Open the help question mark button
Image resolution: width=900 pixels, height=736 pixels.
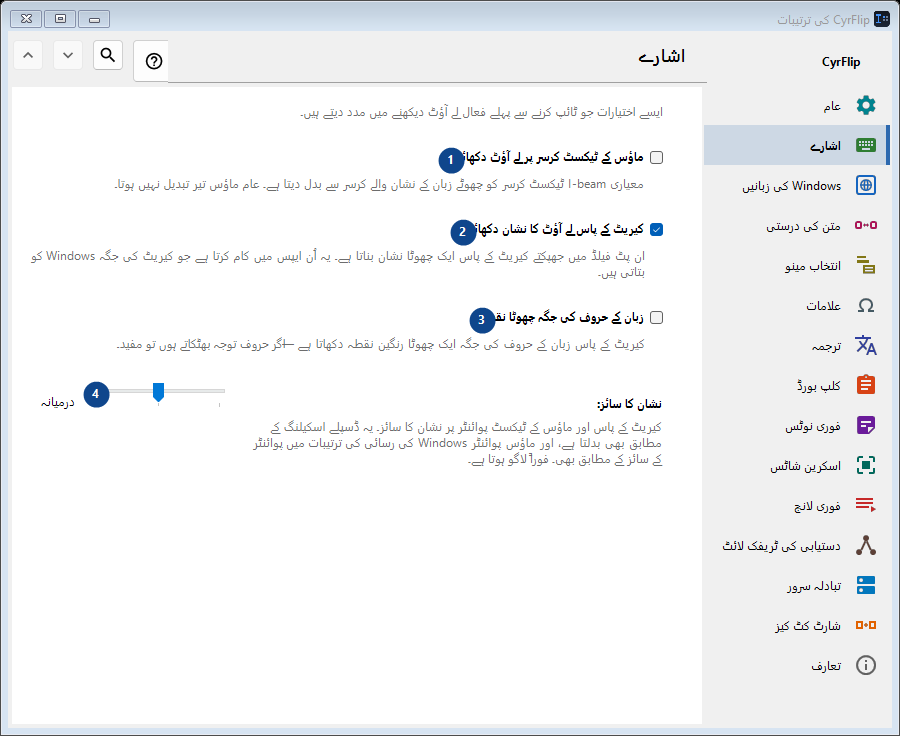click(153, 61)
